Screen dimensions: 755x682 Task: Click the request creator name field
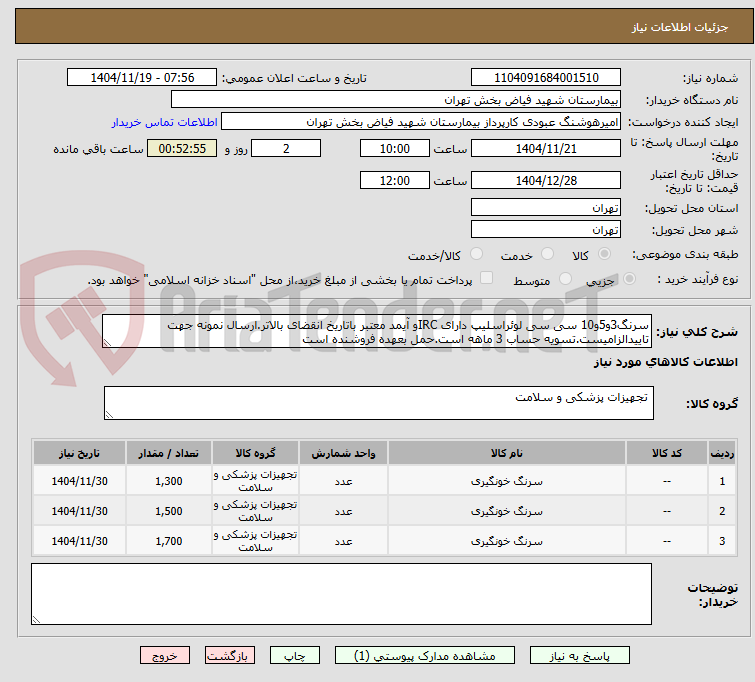(x=421, y=122)
